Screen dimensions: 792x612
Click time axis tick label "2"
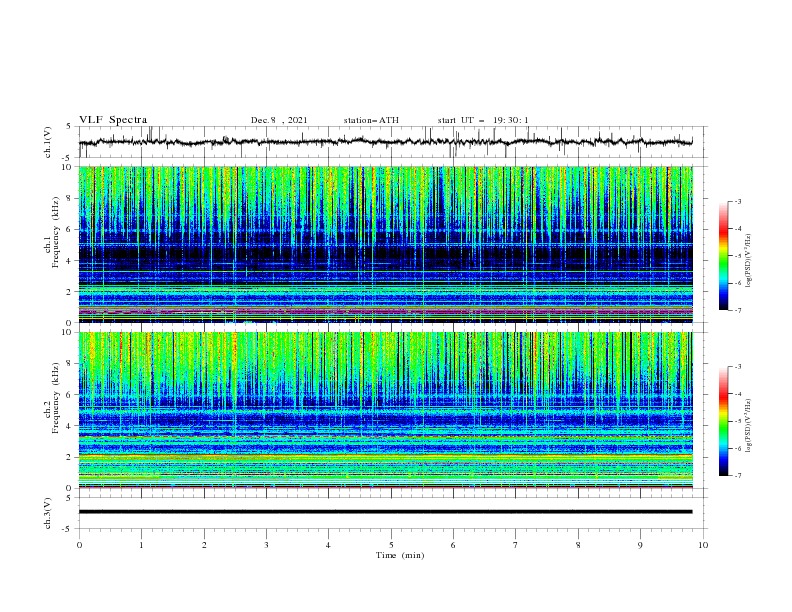[204, 545]
